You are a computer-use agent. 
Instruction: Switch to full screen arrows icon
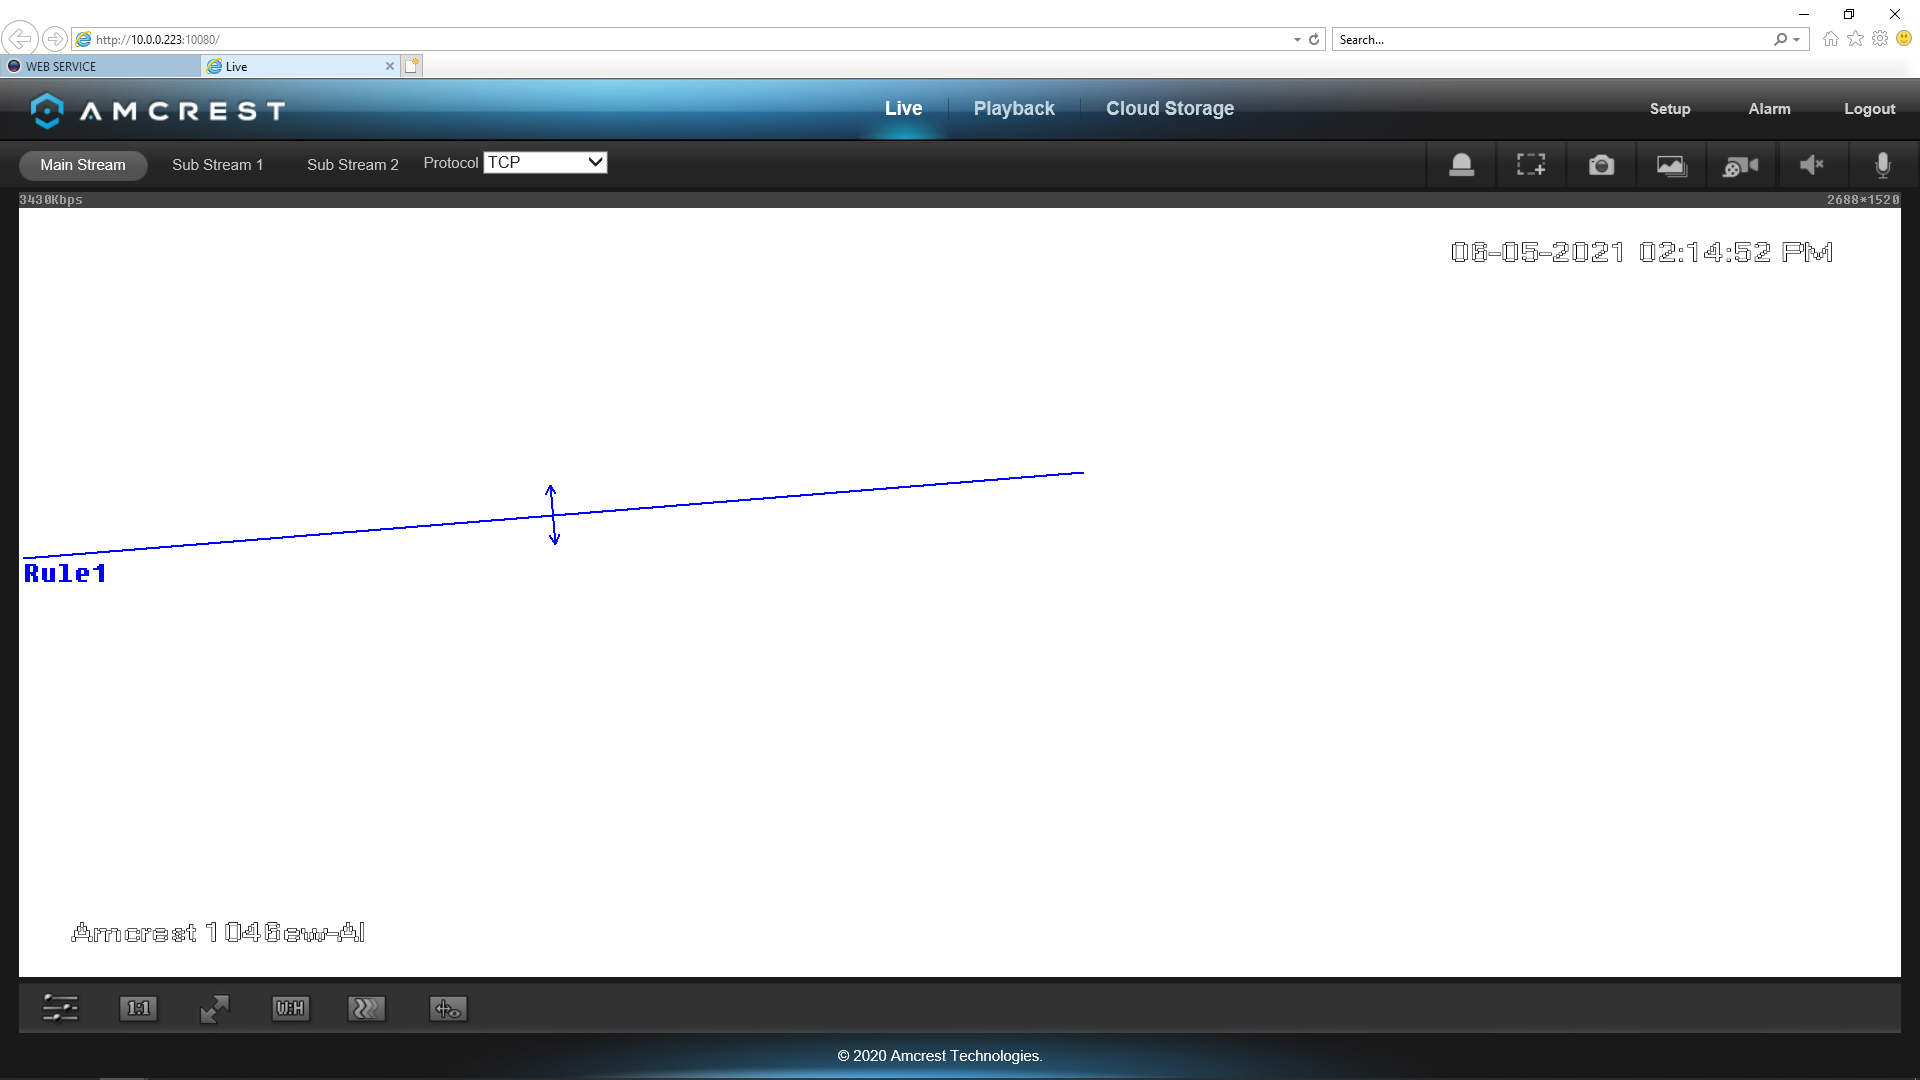214,1008
